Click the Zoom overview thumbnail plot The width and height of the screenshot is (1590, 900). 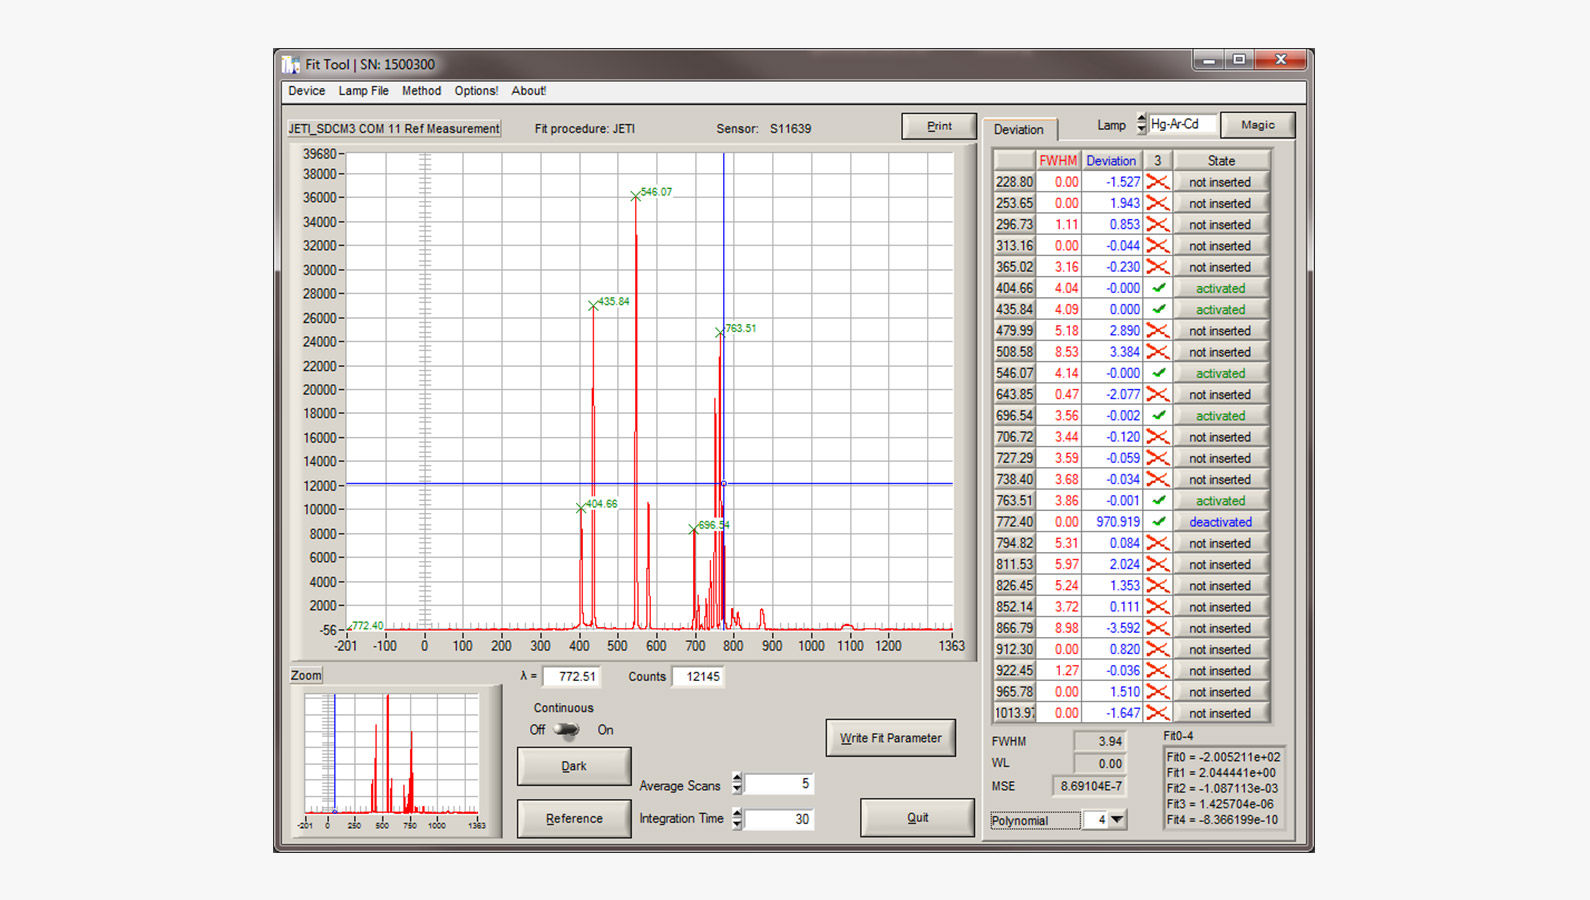tap(392, 755)
